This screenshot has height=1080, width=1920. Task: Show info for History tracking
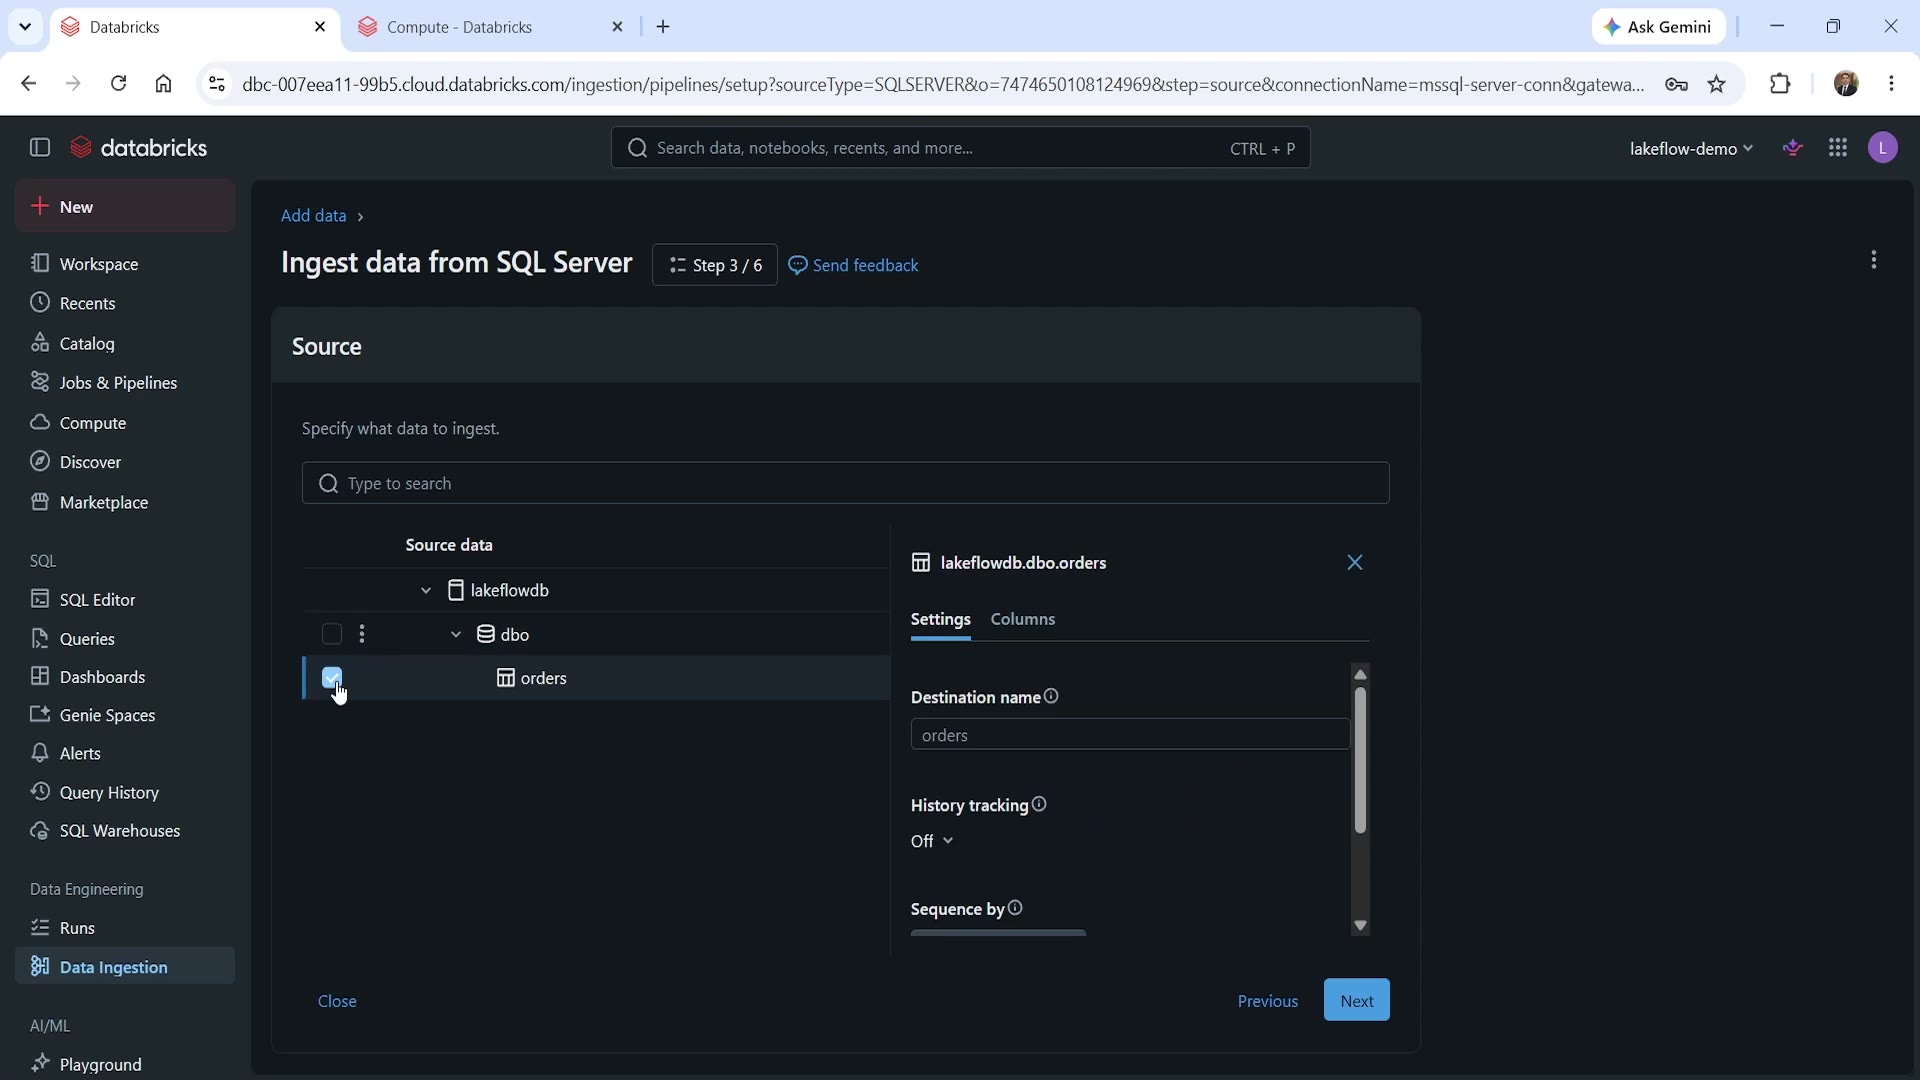click(1040, 805)
